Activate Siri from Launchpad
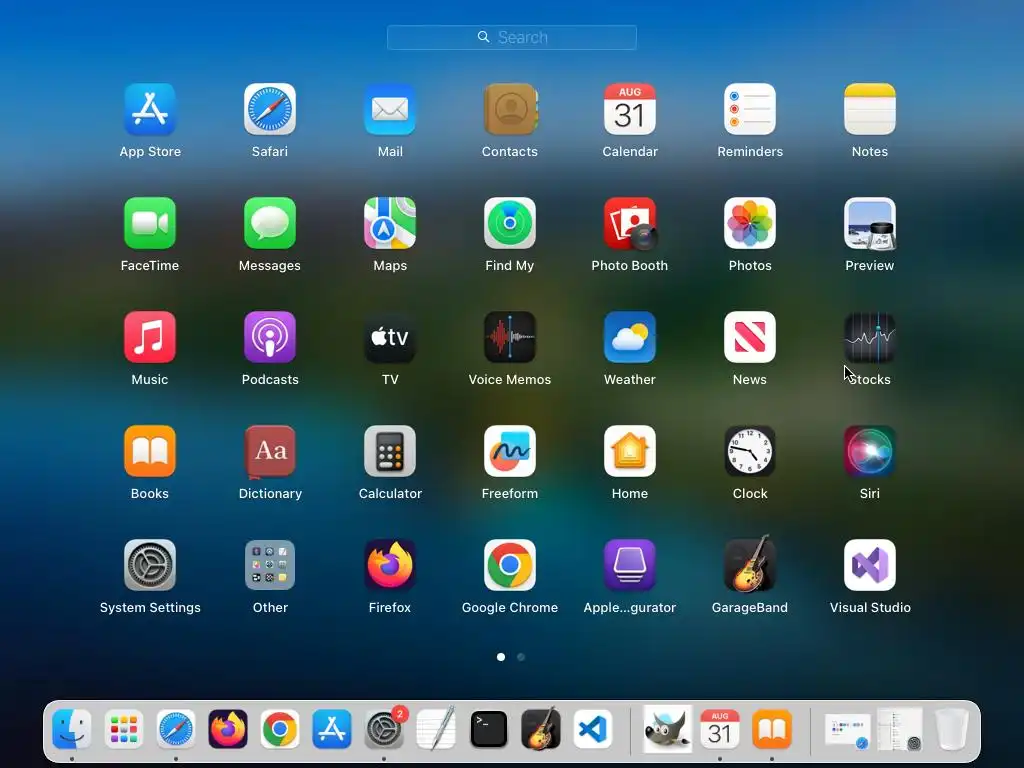This screenshot has width=1024, height=768. 870,451
